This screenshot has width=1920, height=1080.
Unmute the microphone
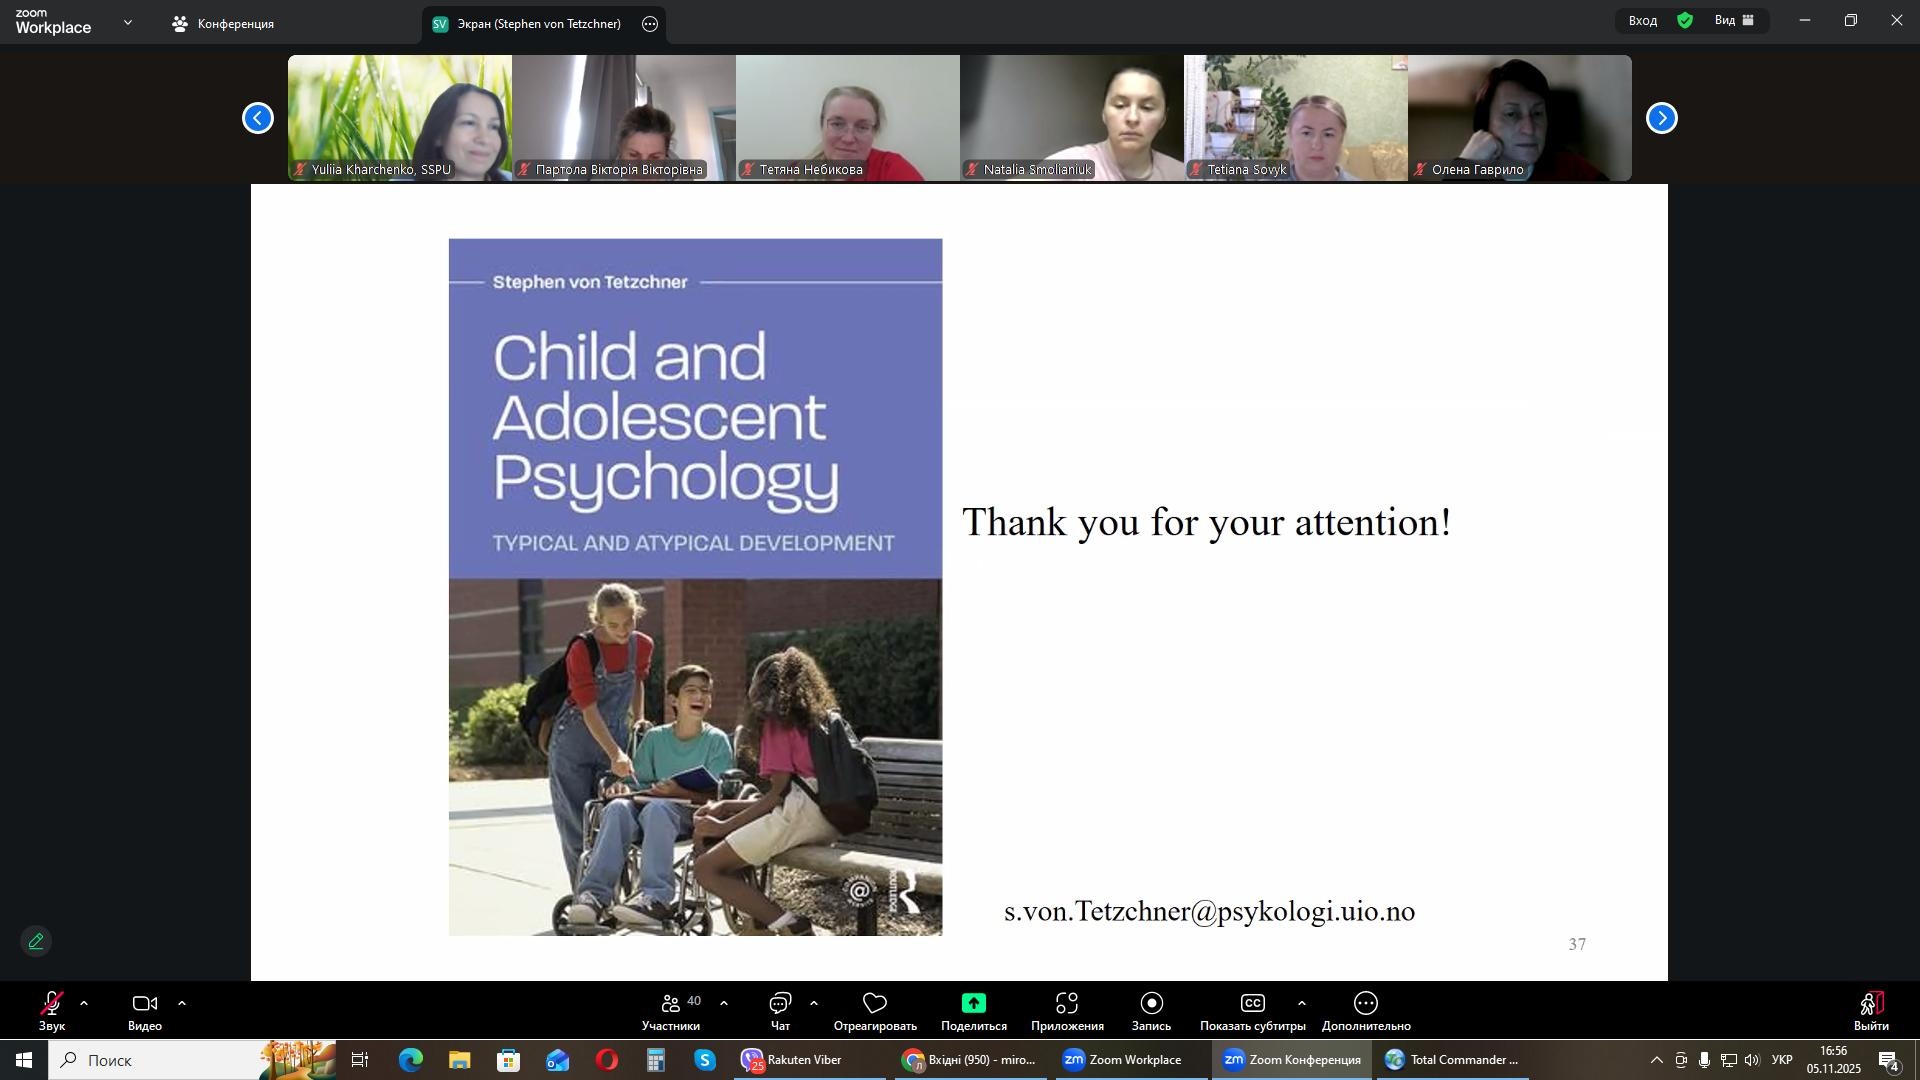pyautogui.click(x=51, y=1004)
